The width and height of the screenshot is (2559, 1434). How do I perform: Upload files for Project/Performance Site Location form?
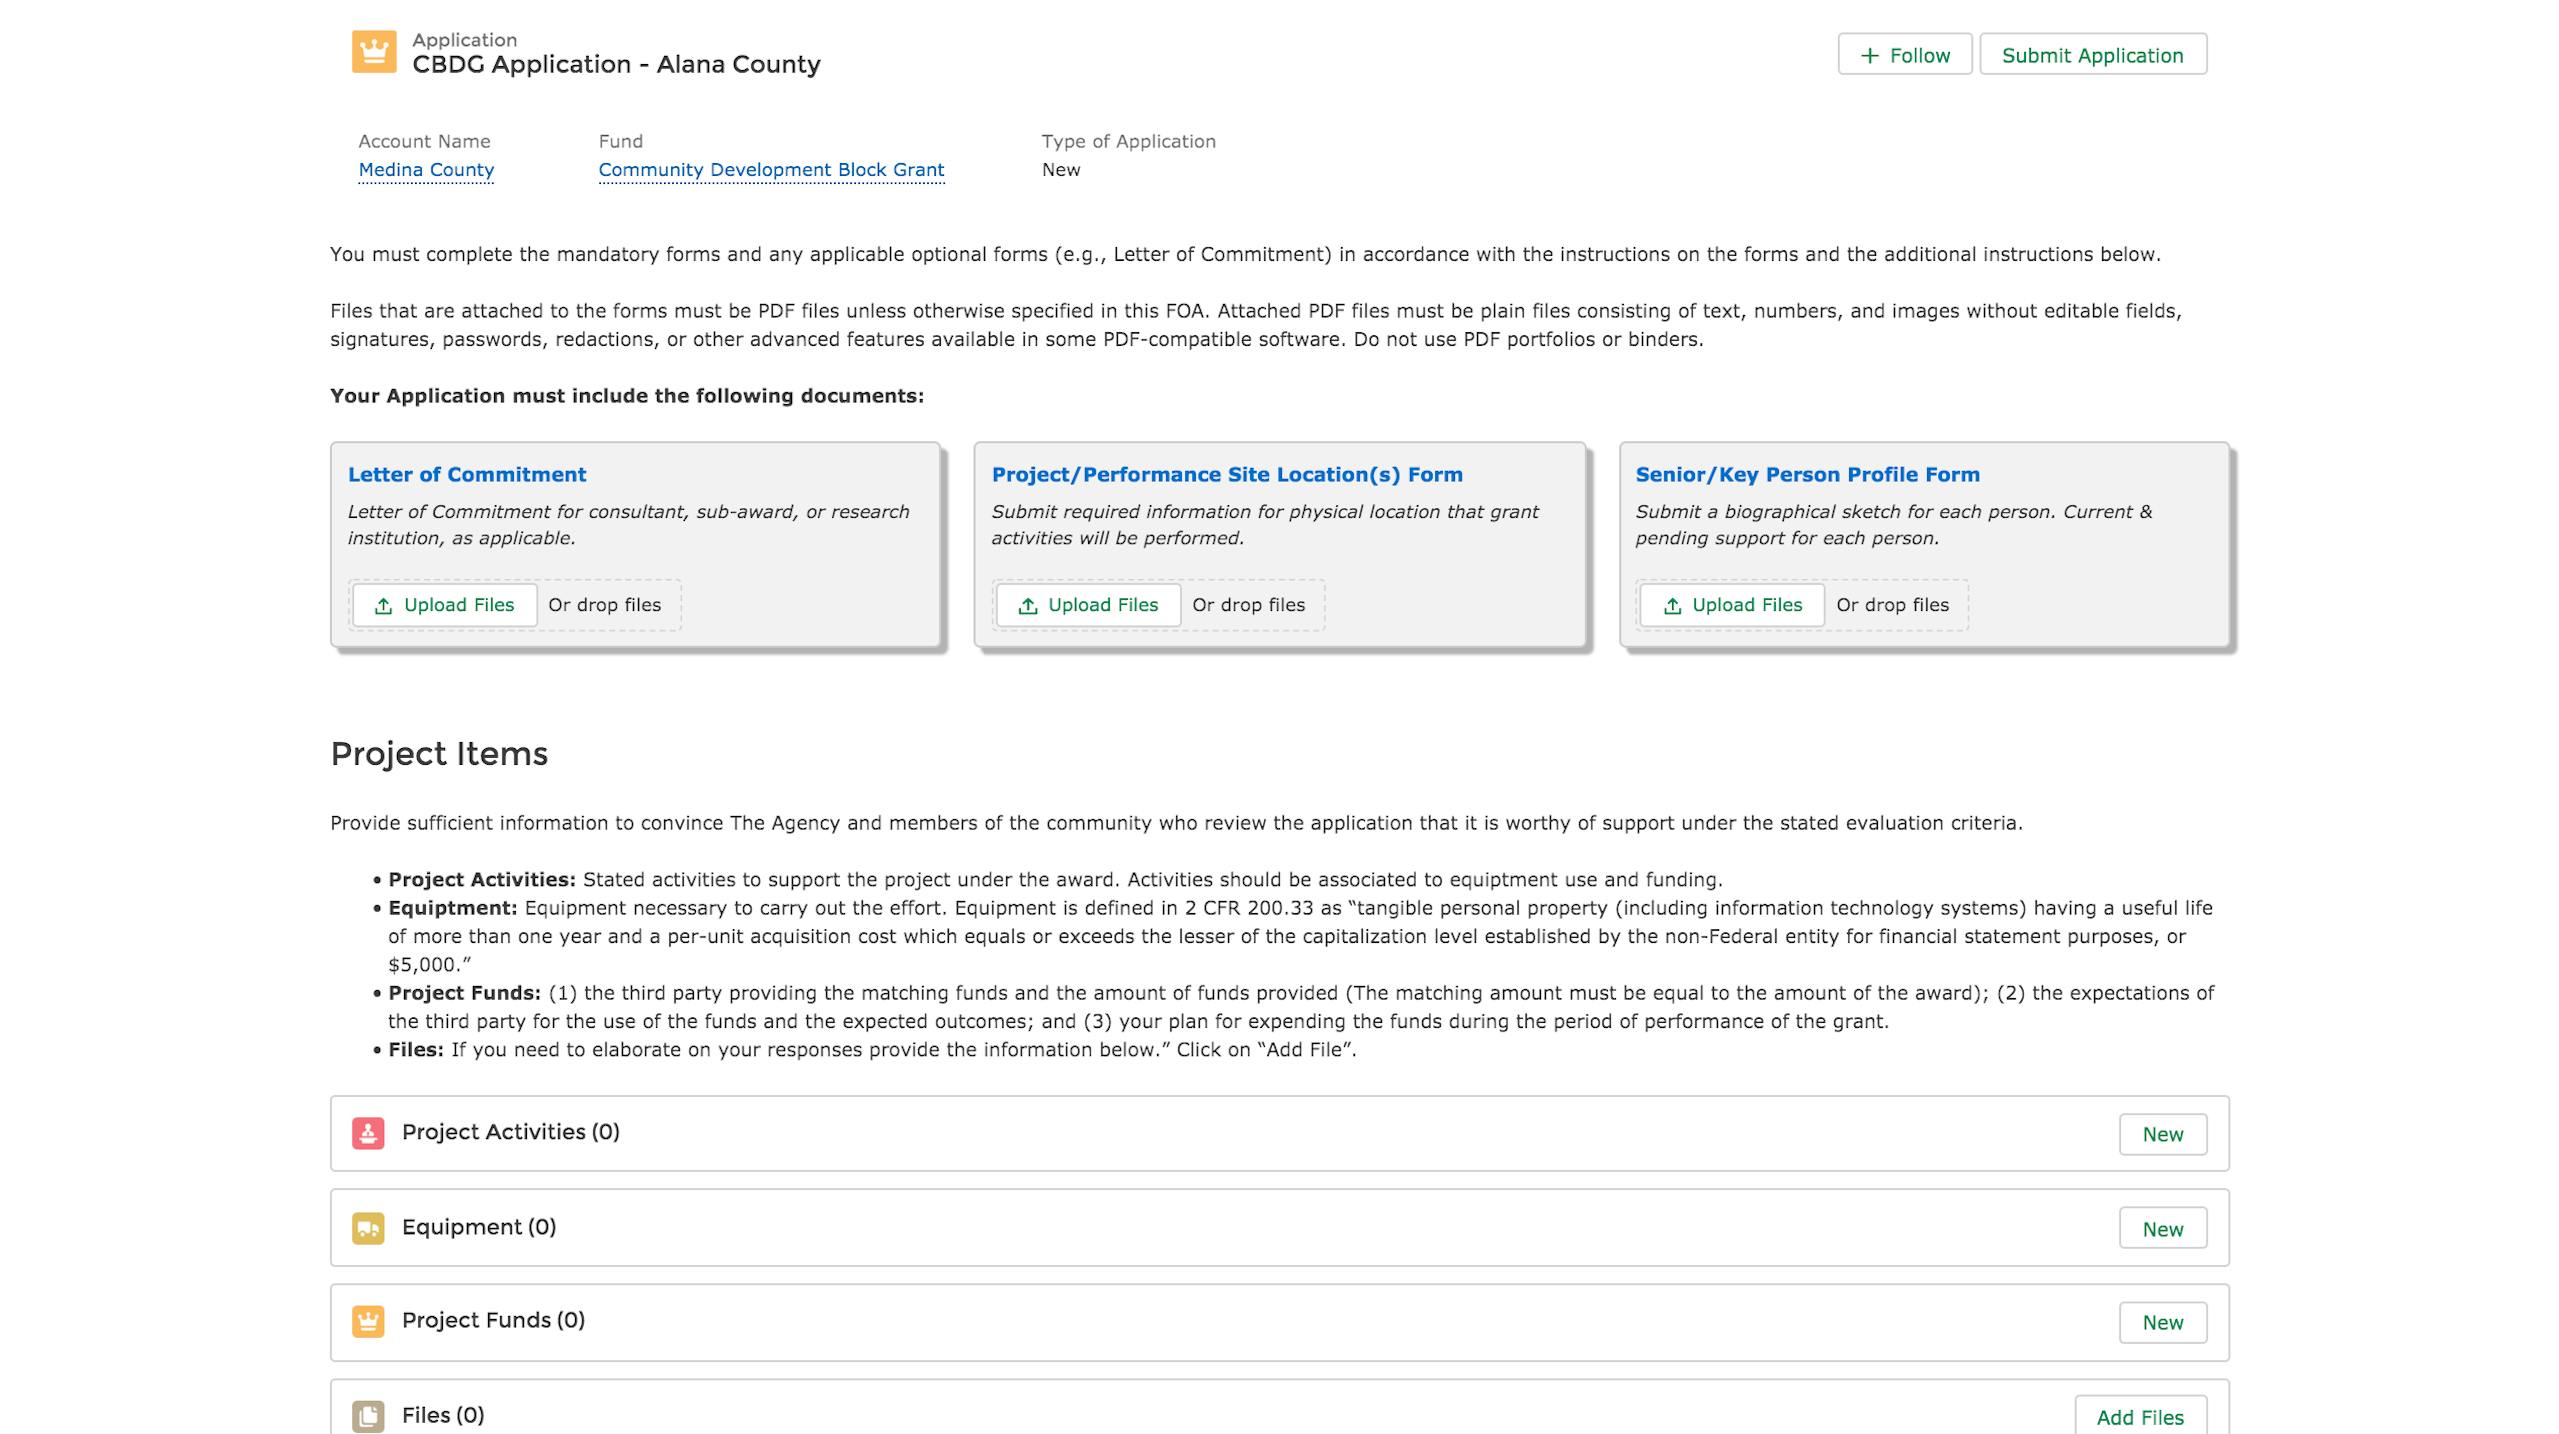tap(1088, 605)
